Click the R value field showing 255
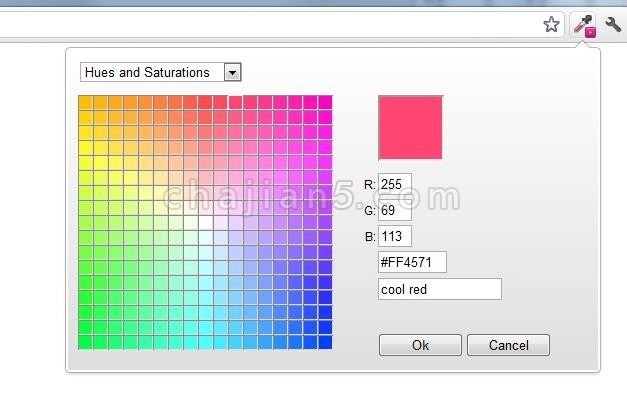Viewport: 627px width, 396px height. 395,184
